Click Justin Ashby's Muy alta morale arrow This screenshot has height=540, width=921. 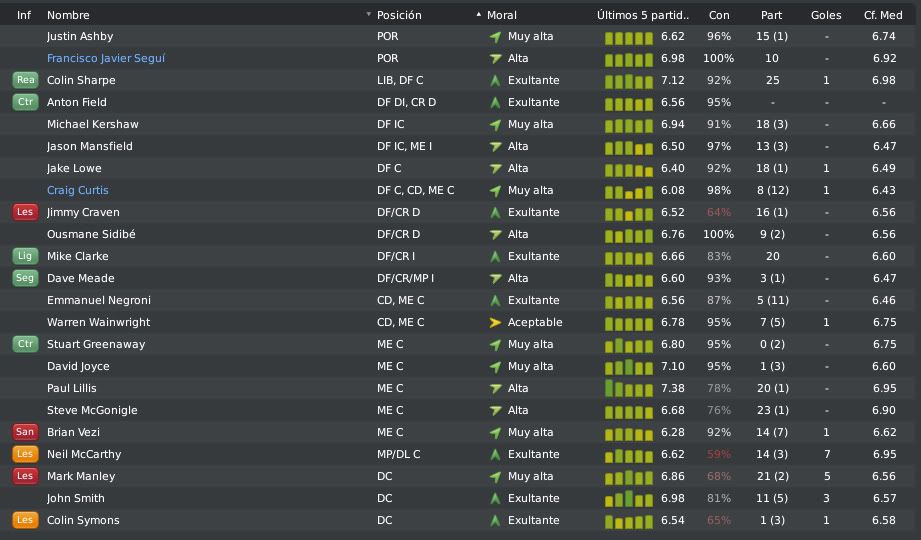495,36
